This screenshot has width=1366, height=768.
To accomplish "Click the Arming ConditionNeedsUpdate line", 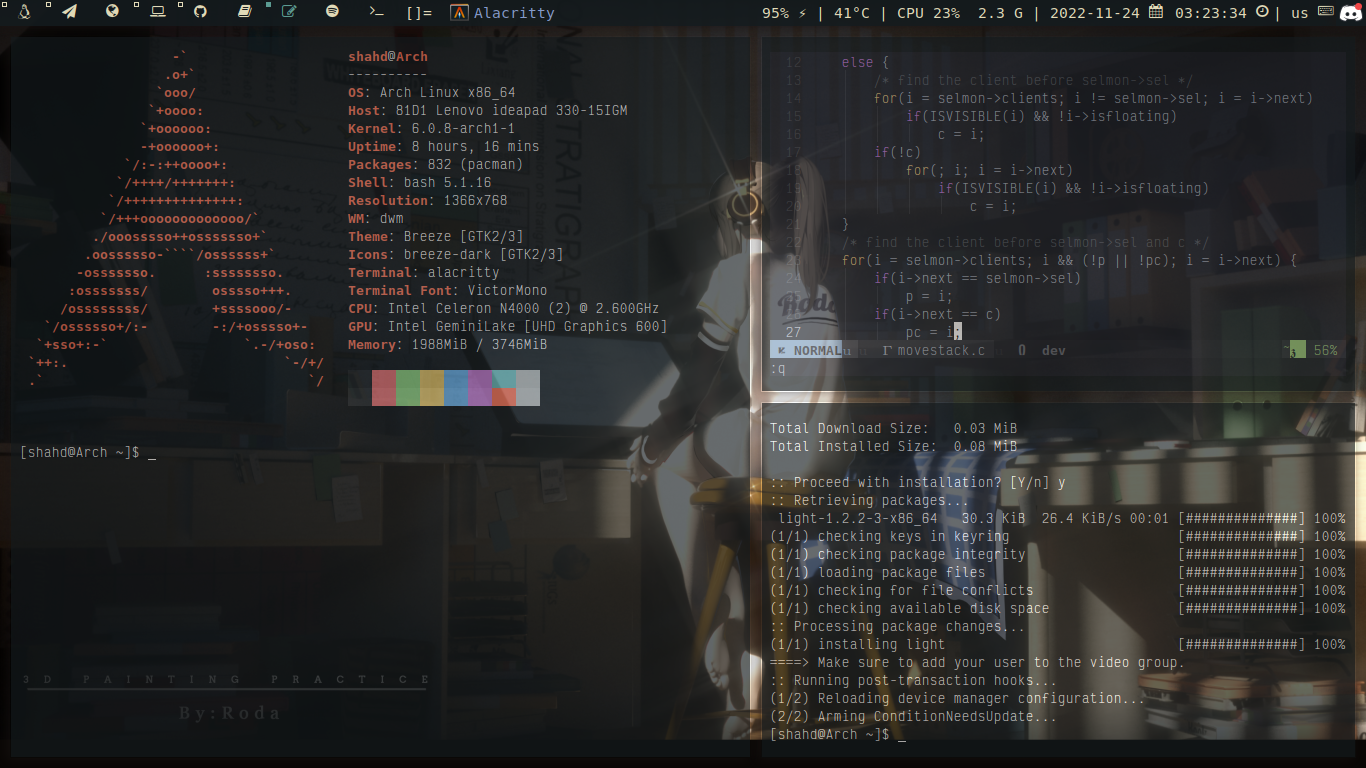I will [x=914, y=716].
